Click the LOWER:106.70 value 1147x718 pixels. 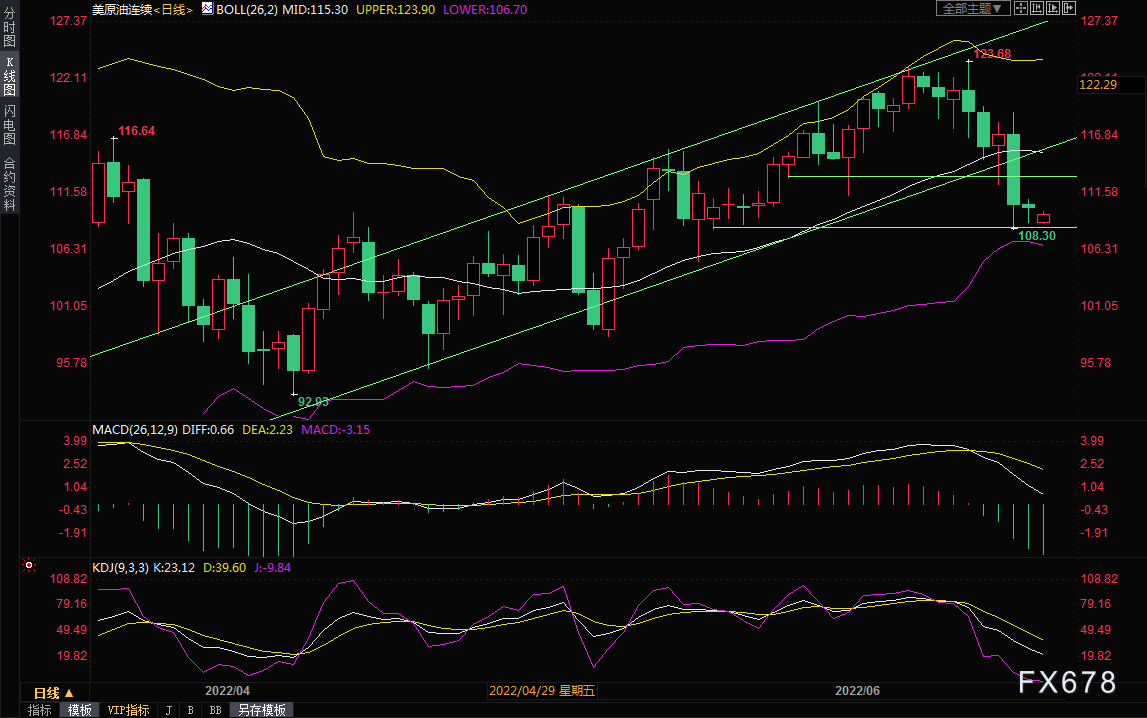point(485,10)
